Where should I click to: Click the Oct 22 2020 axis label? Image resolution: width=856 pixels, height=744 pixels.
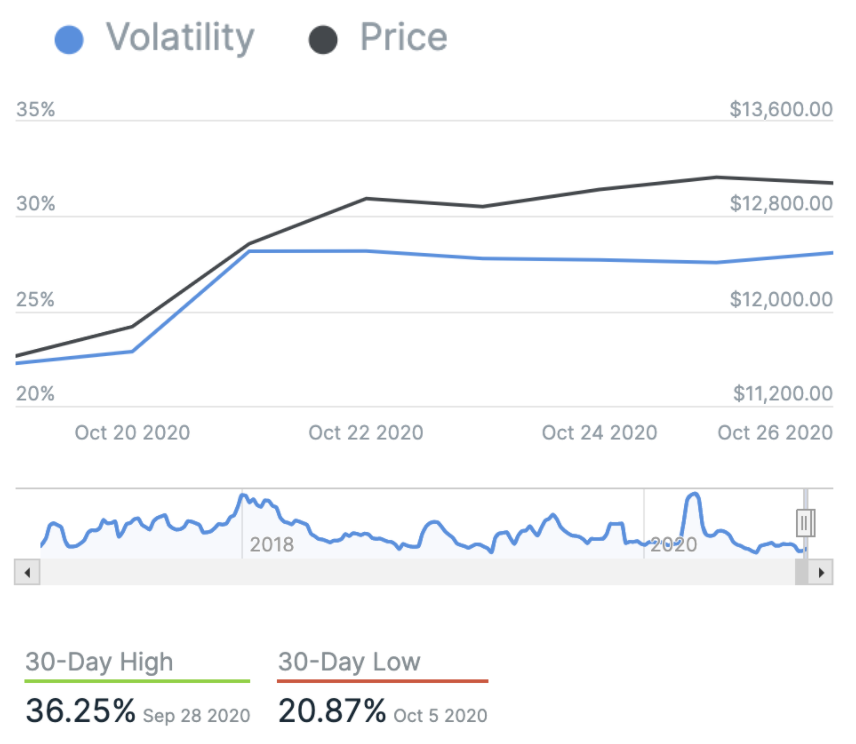[x=366, y=433]
